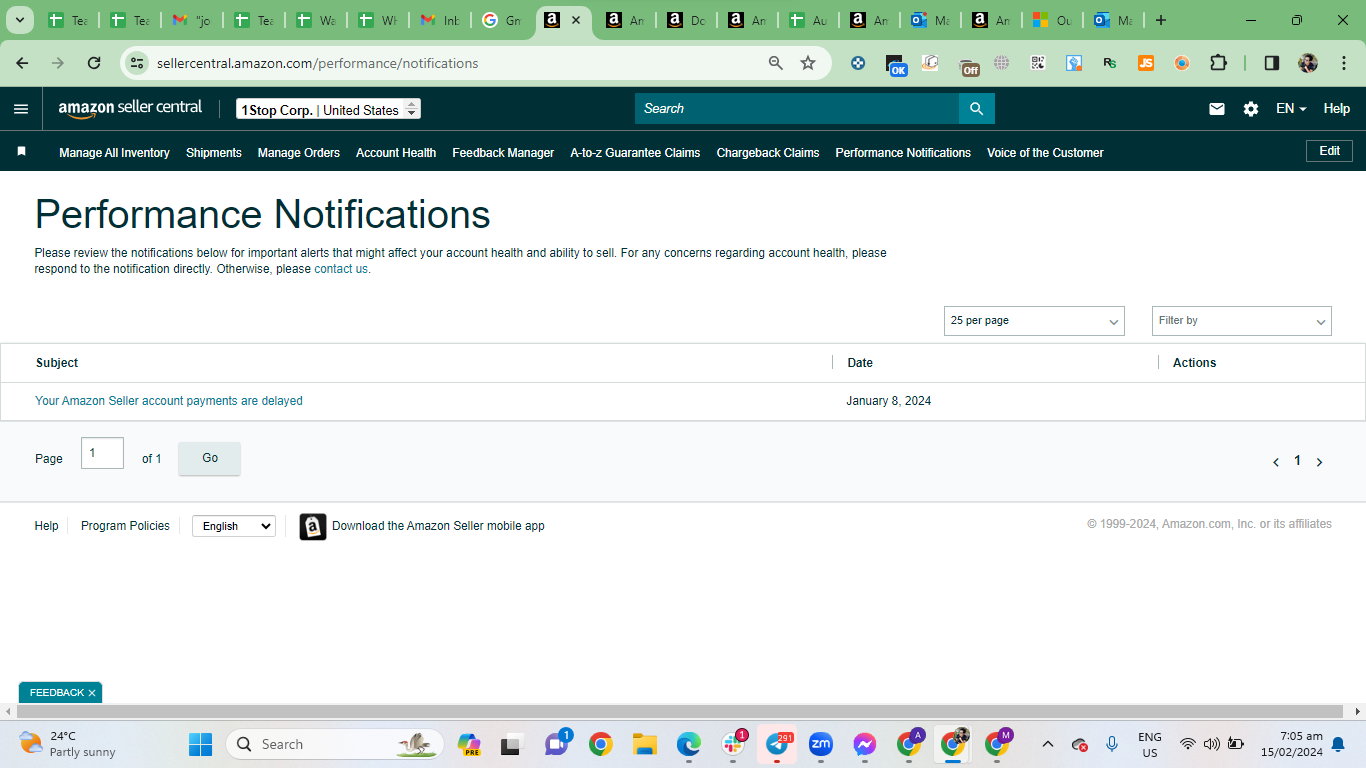
Task: Open Microsoft Edge from the taskbar
Action: tap(689, 744)
